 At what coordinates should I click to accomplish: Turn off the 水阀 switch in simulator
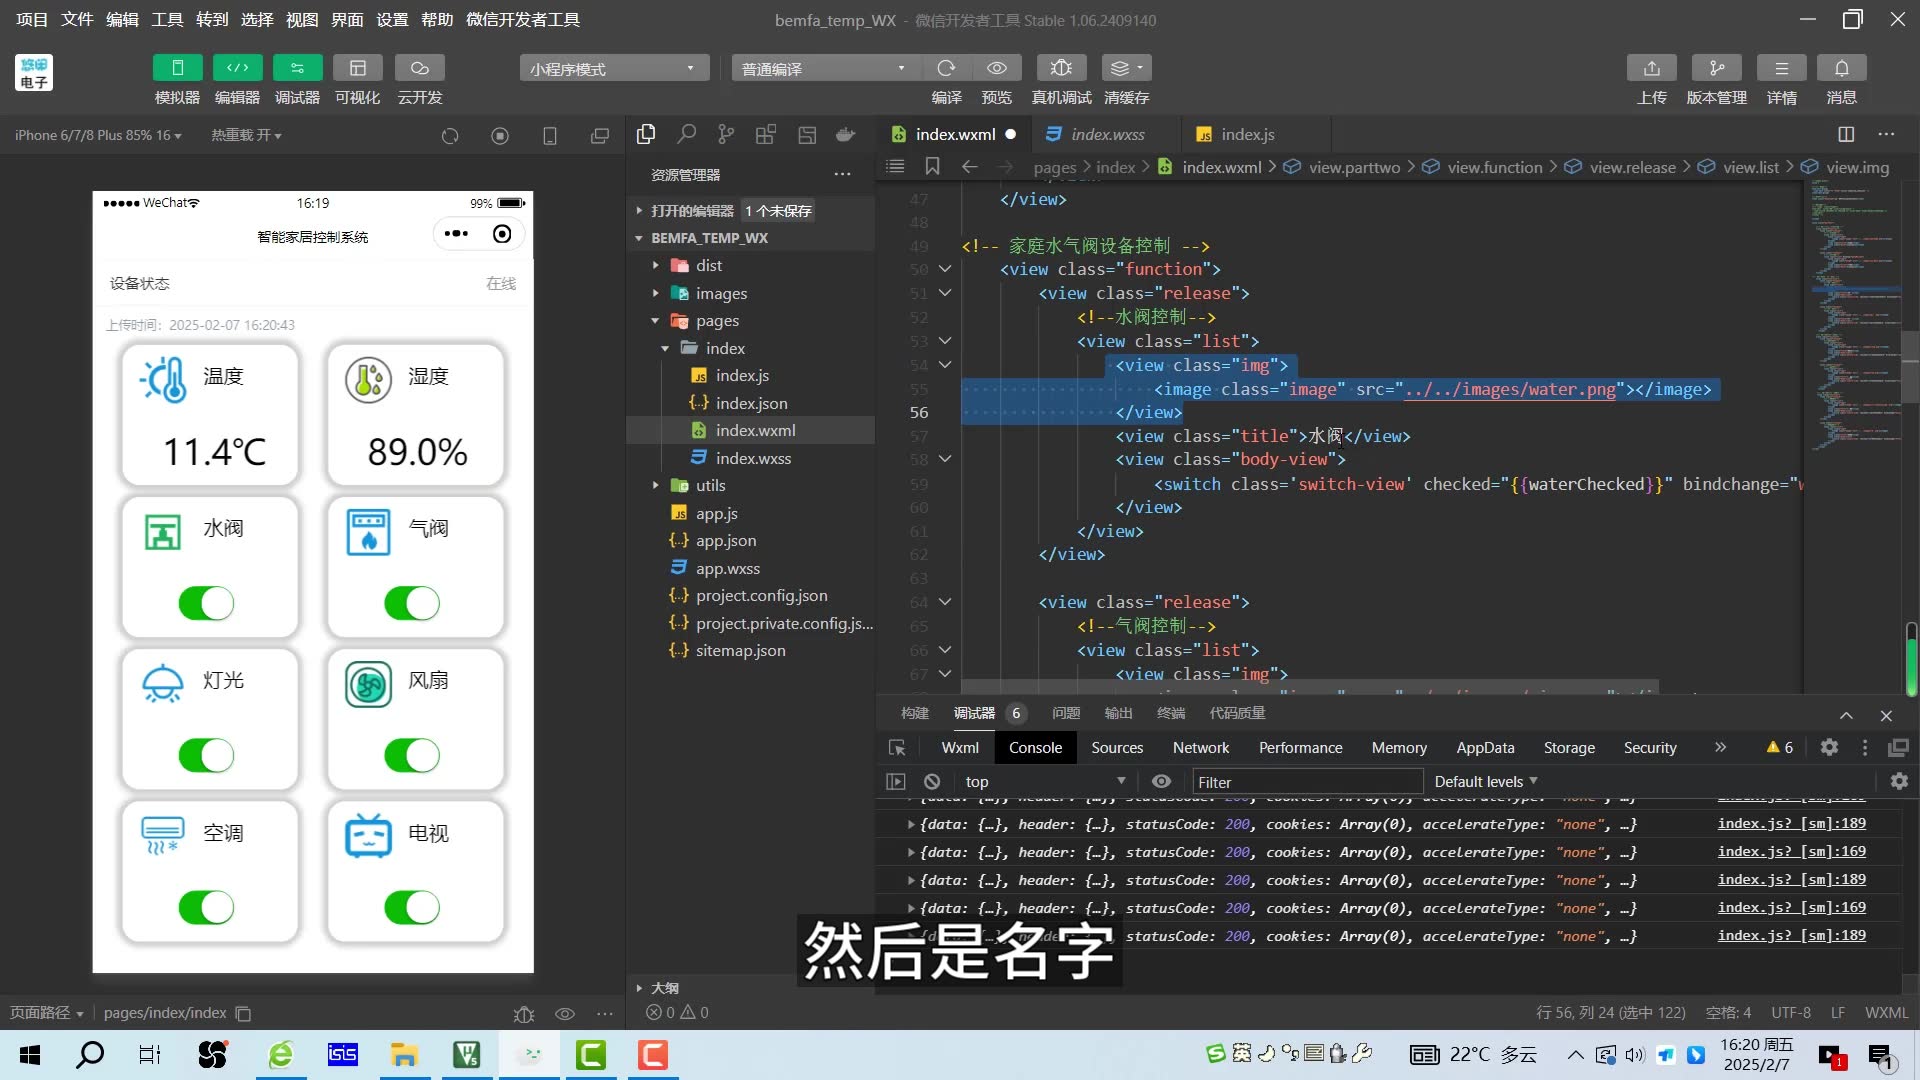207,603
